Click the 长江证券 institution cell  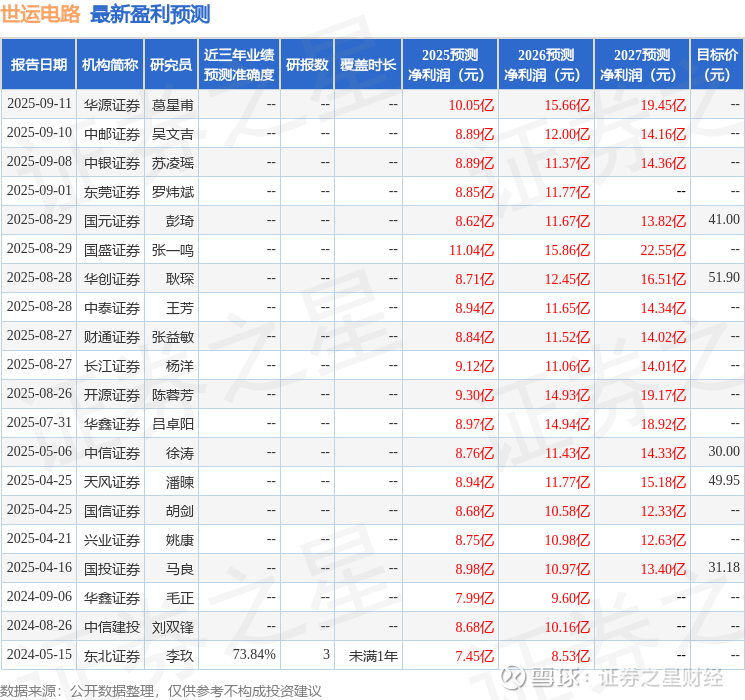[x=112, y=366]
